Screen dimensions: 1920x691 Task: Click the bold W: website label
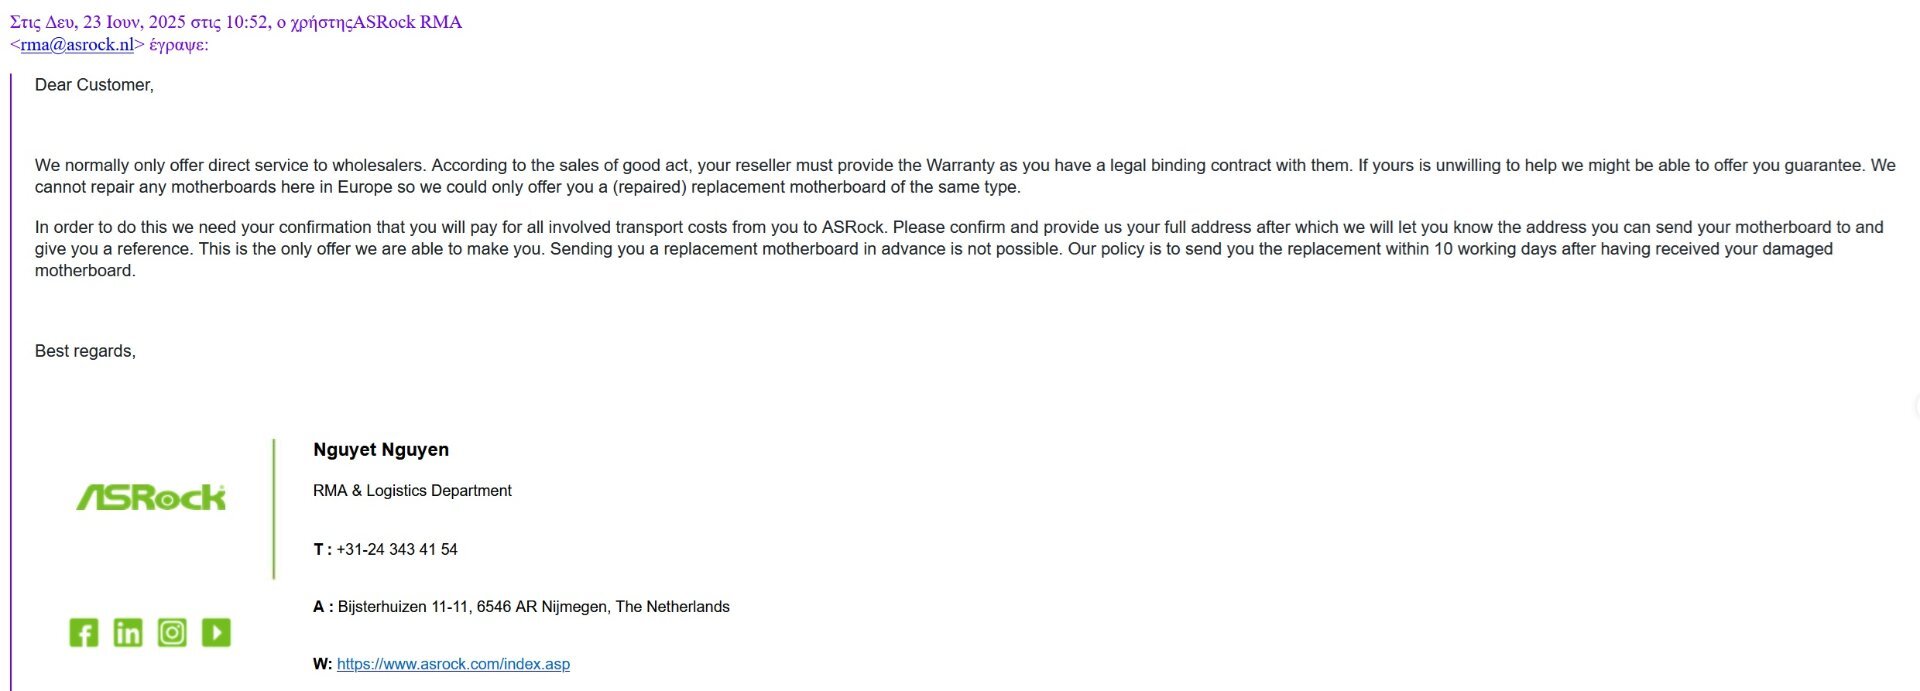(322, 664)
